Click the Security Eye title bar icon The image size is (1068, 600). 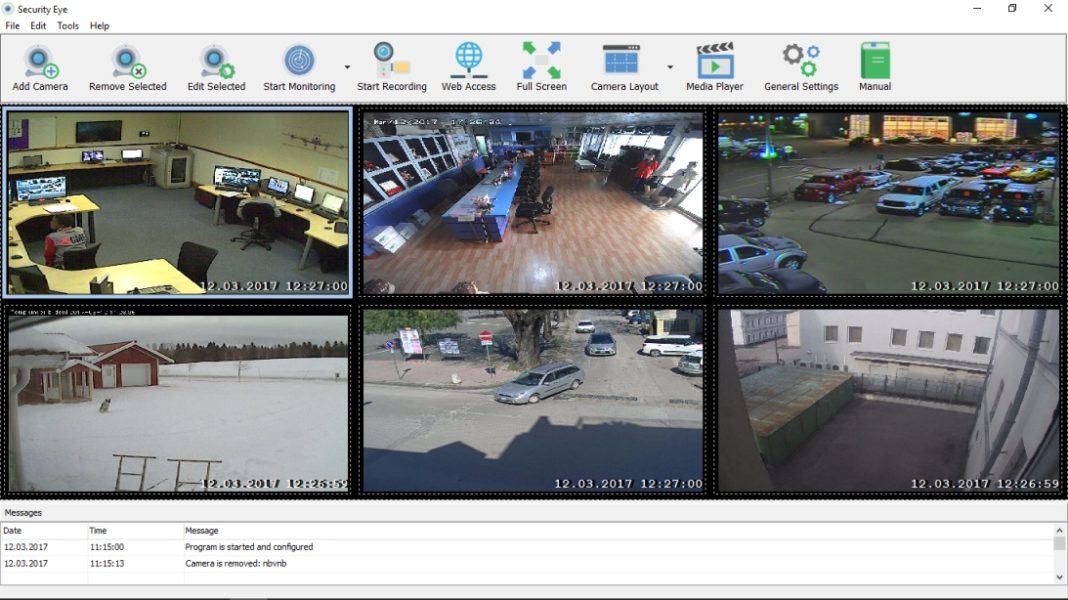click(x=9, y=9)
